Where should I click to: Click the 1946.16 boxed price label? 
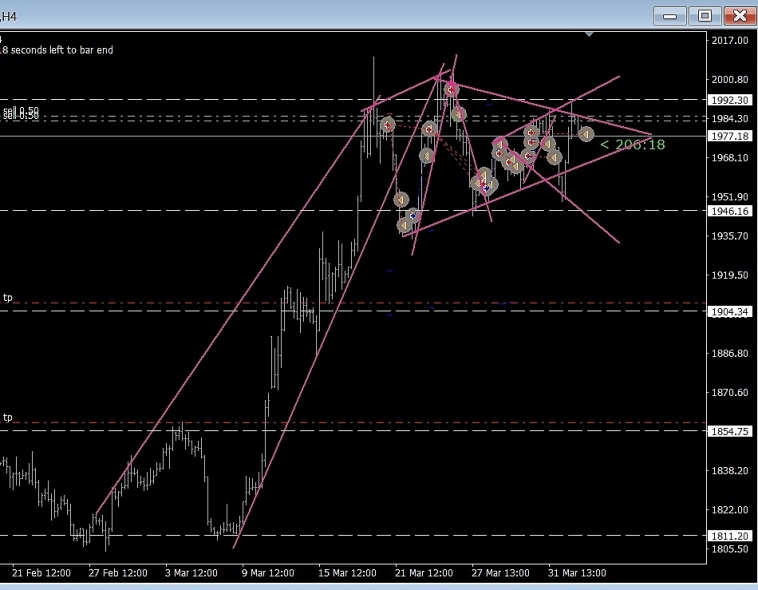[730, 211]
